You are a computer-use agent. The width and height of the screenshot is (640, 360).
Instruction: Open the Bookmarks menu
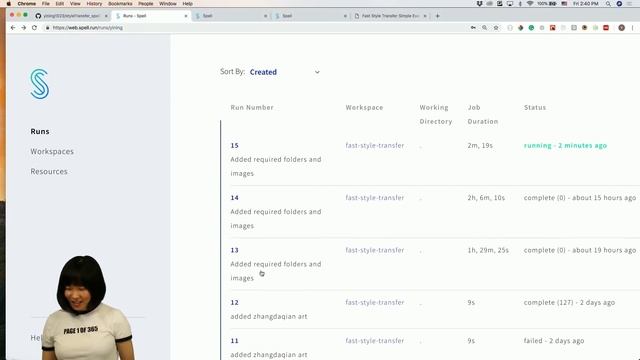(x=120, y=4)
